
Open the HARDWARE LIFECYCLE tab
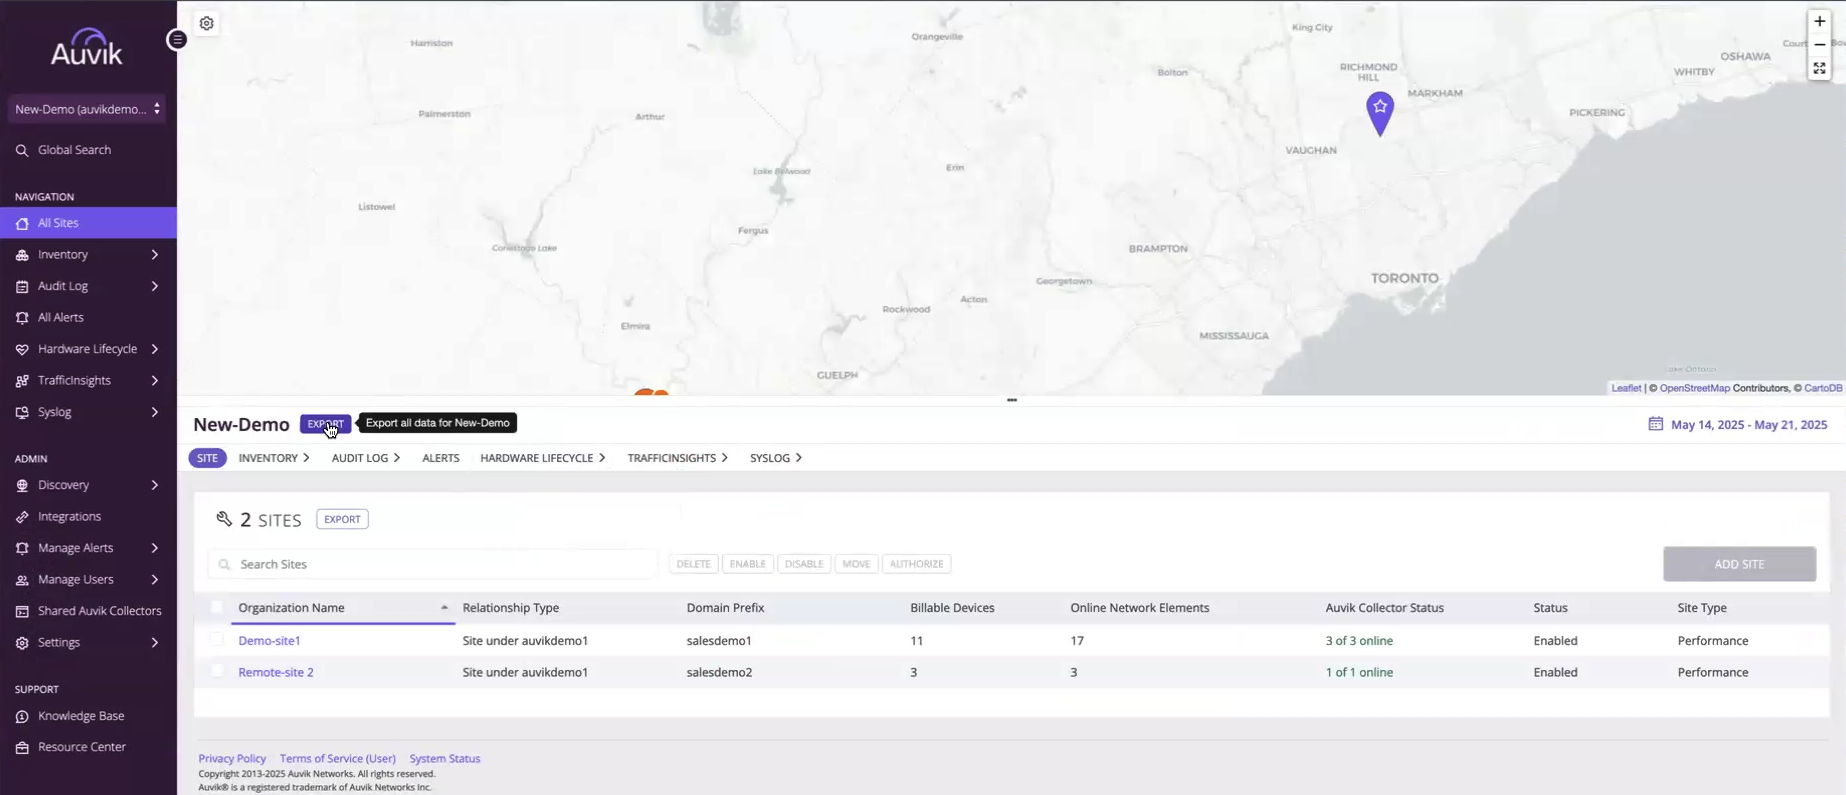pos(542,458)
